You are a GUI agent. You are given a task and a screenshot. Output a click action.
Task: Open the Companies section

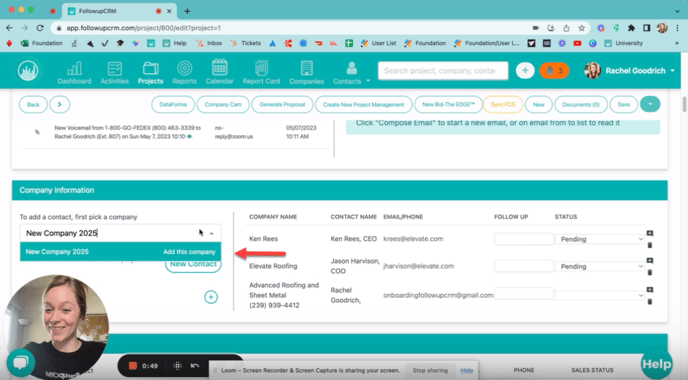tap(306, 73)
